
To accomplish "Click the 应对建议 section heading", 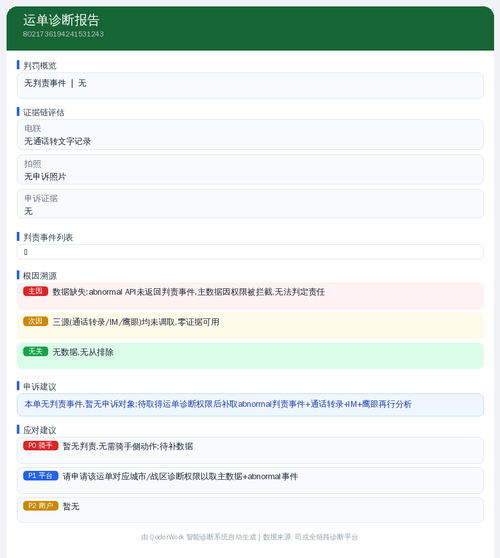I will 40,430.
